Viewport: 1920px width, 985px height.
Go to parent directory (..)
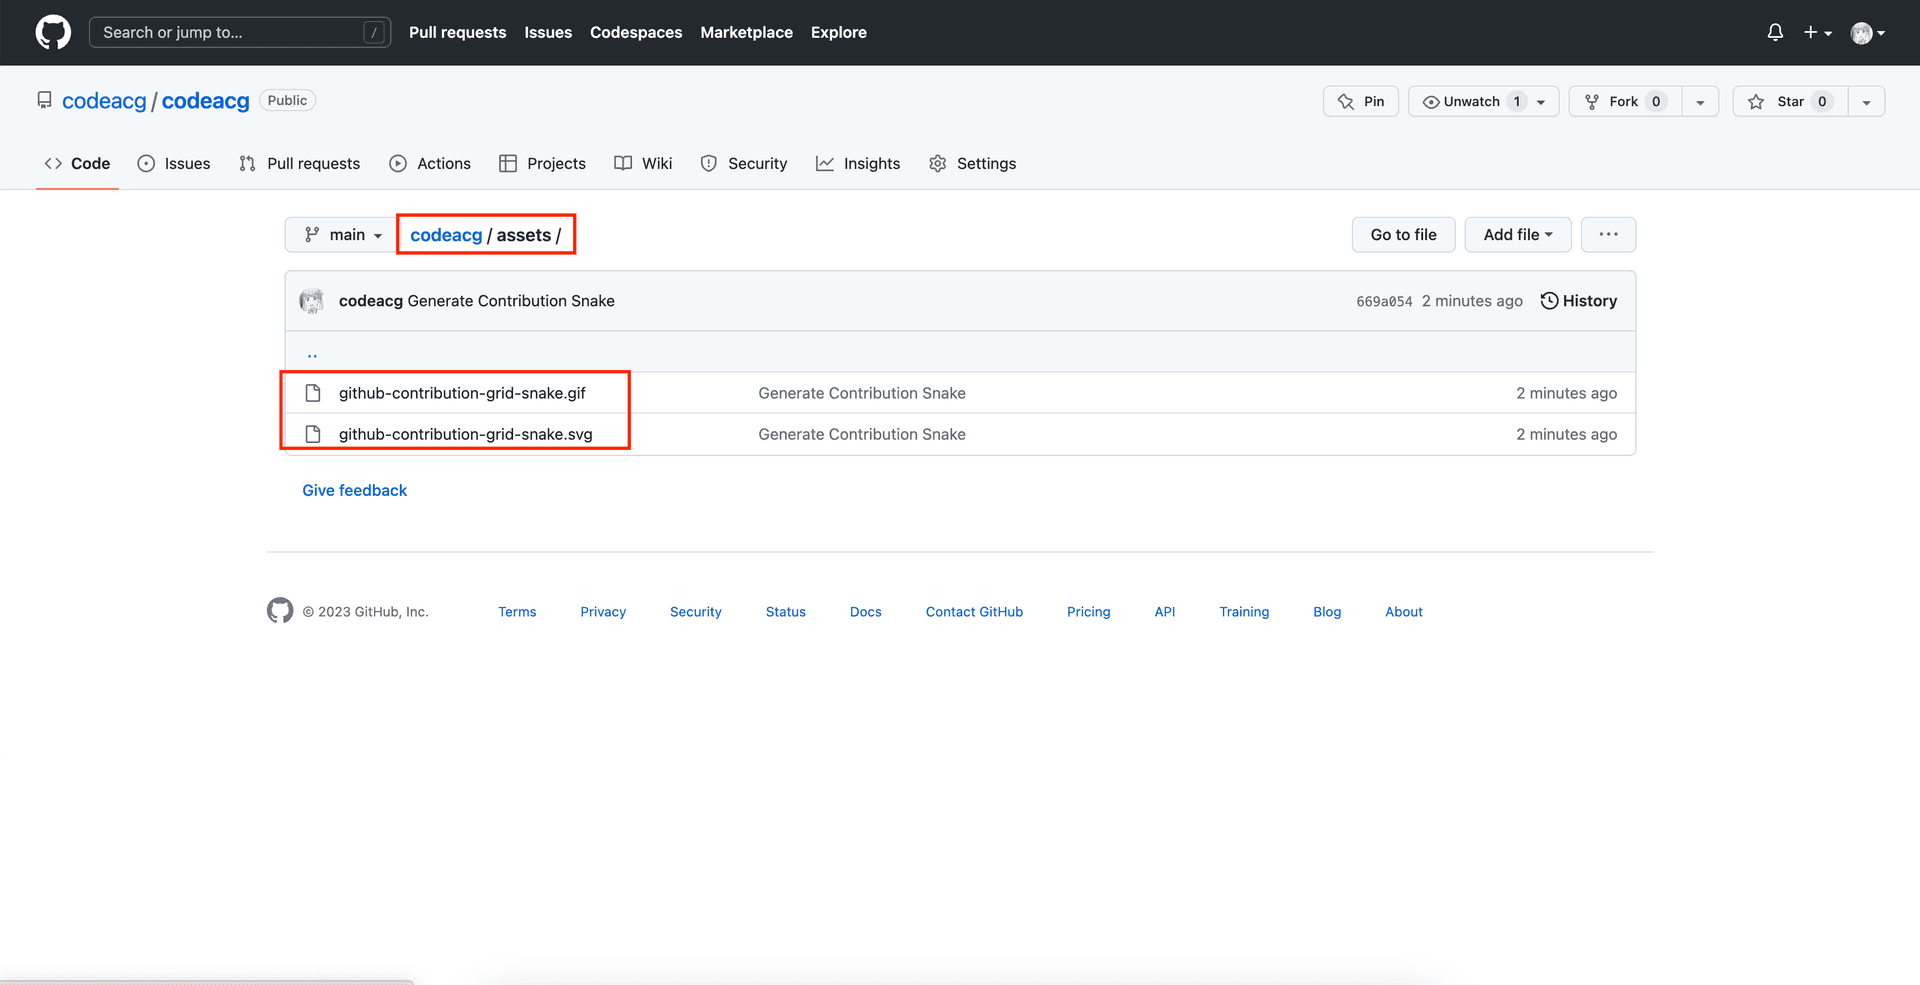tap(312, 353)
